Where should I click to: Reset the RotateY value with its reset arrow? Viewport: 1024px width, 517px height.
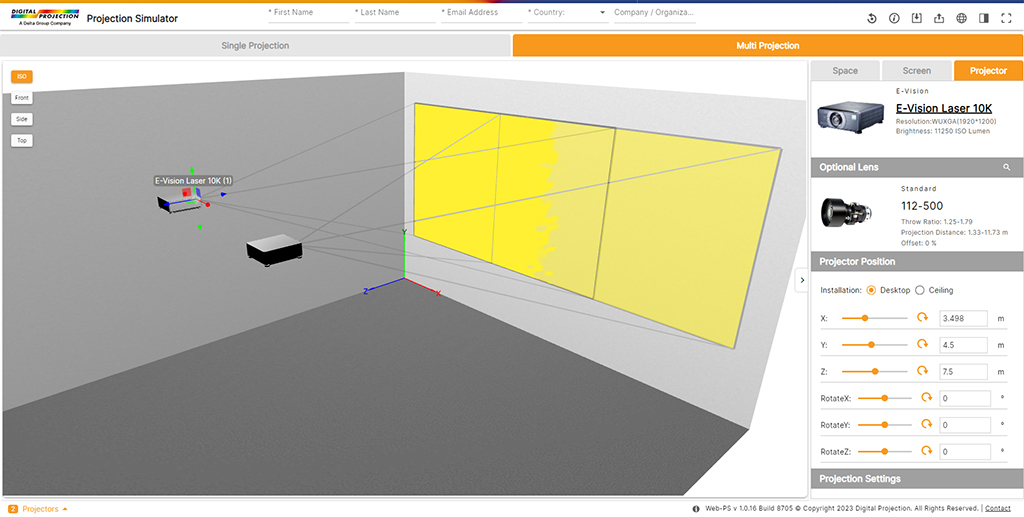[x=926, y=424]
